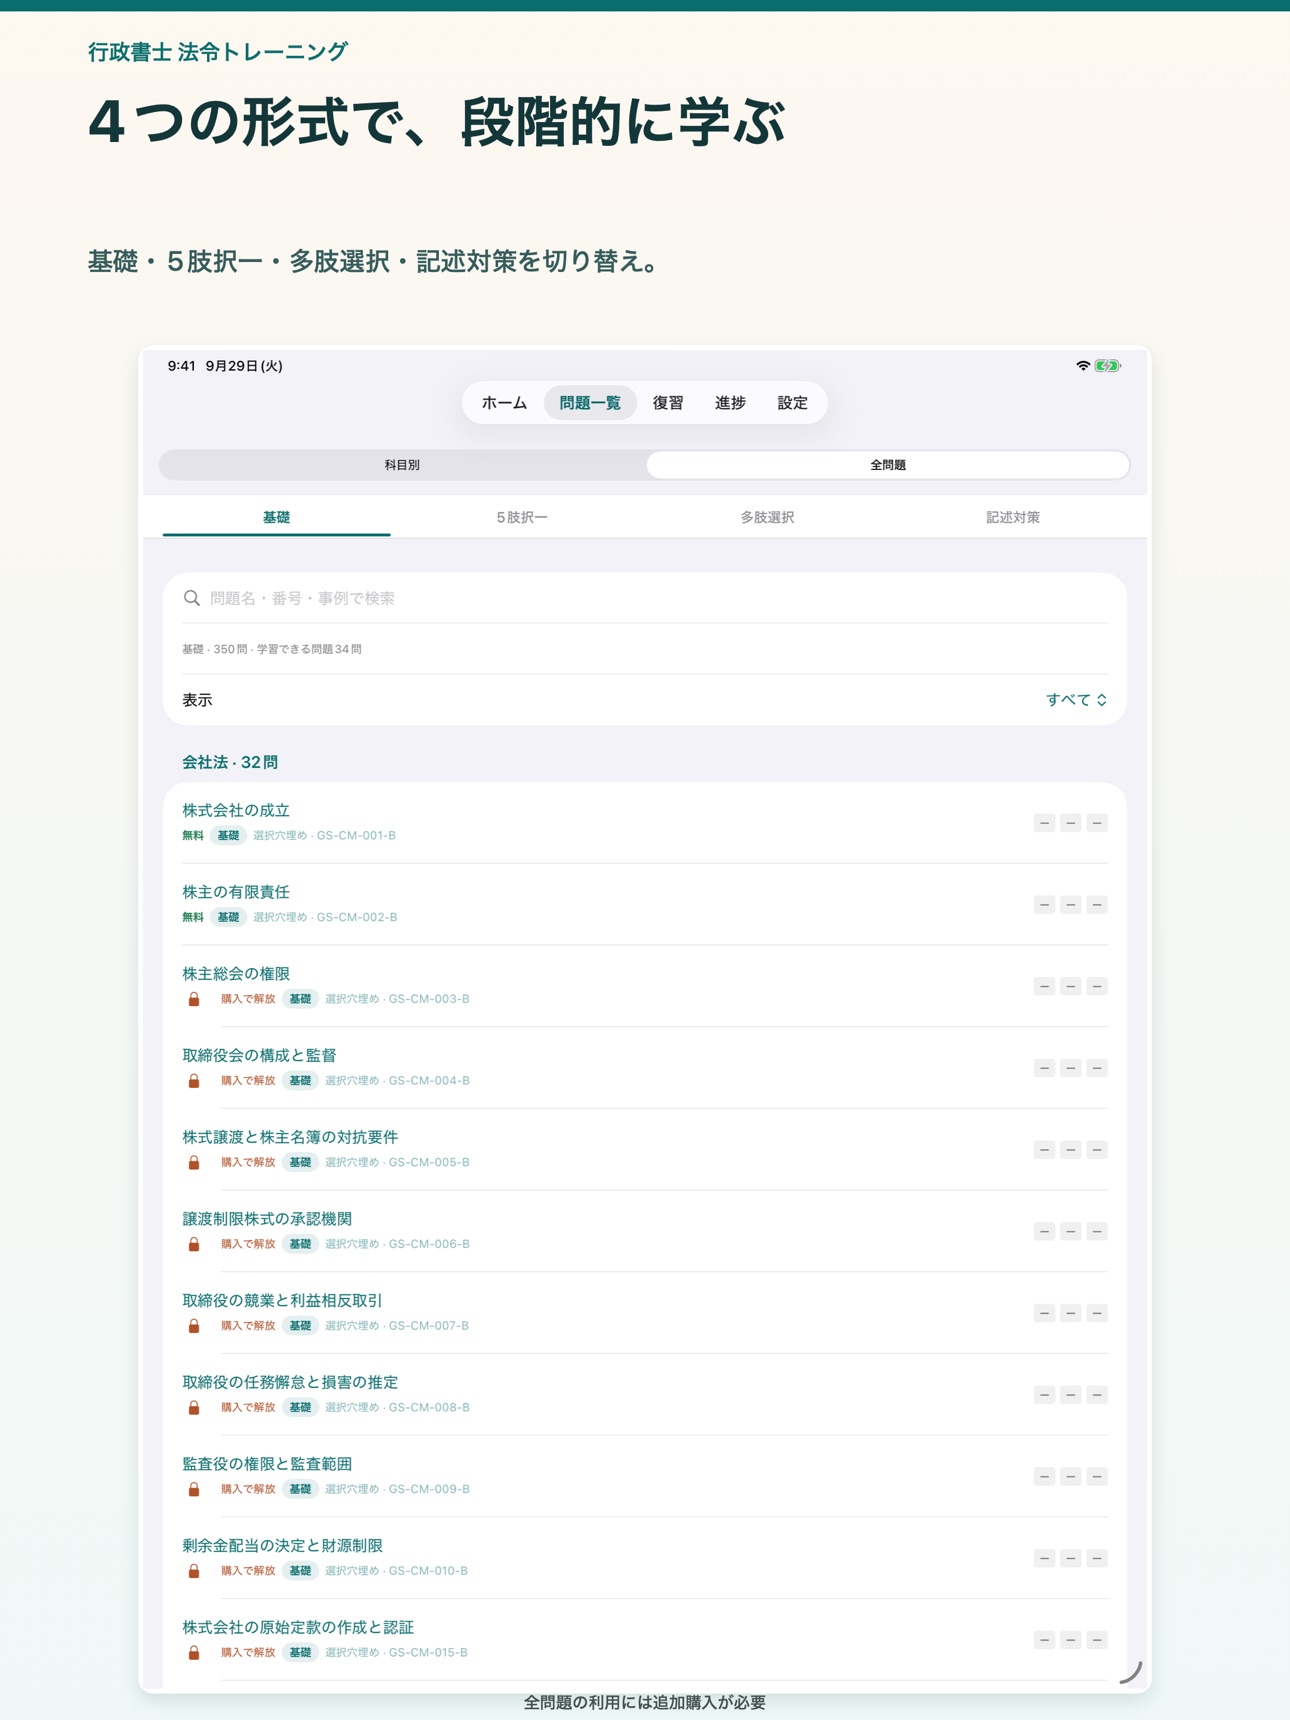Click lock icon on 監査役の権限と監査範囲 row
Screen dimensions: 1290x1720
pos(194,1489)
